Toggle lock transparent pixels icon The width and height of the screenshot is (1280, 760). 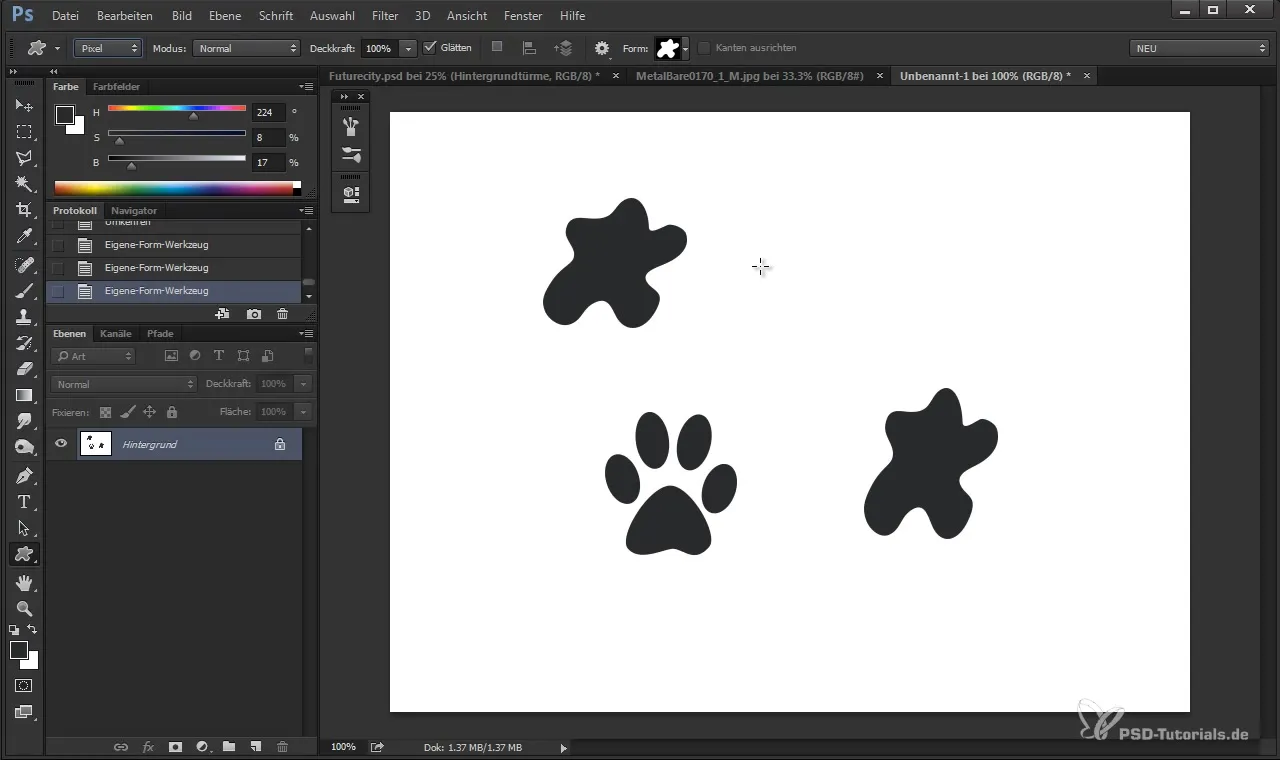[105, 412]
